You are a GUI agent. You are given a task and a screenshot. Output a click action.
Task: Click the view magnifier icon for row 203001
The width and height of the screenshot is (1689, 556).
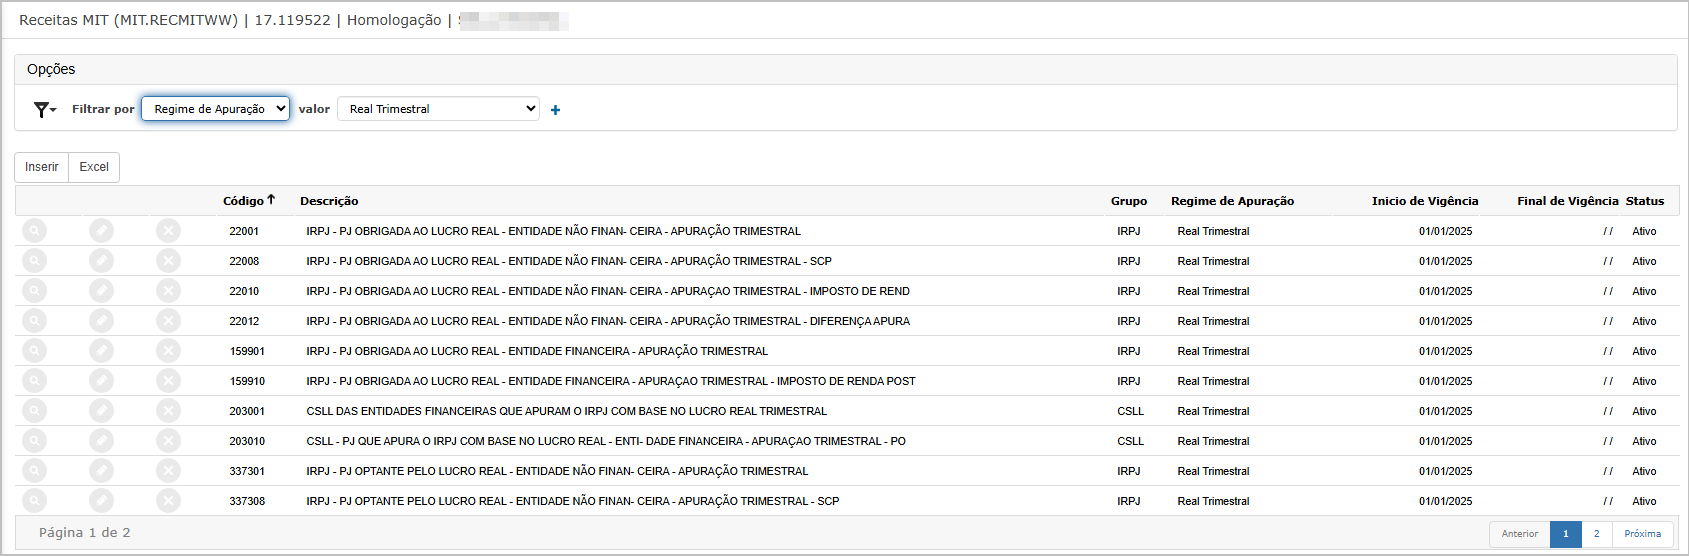click(x=34, y=411)
